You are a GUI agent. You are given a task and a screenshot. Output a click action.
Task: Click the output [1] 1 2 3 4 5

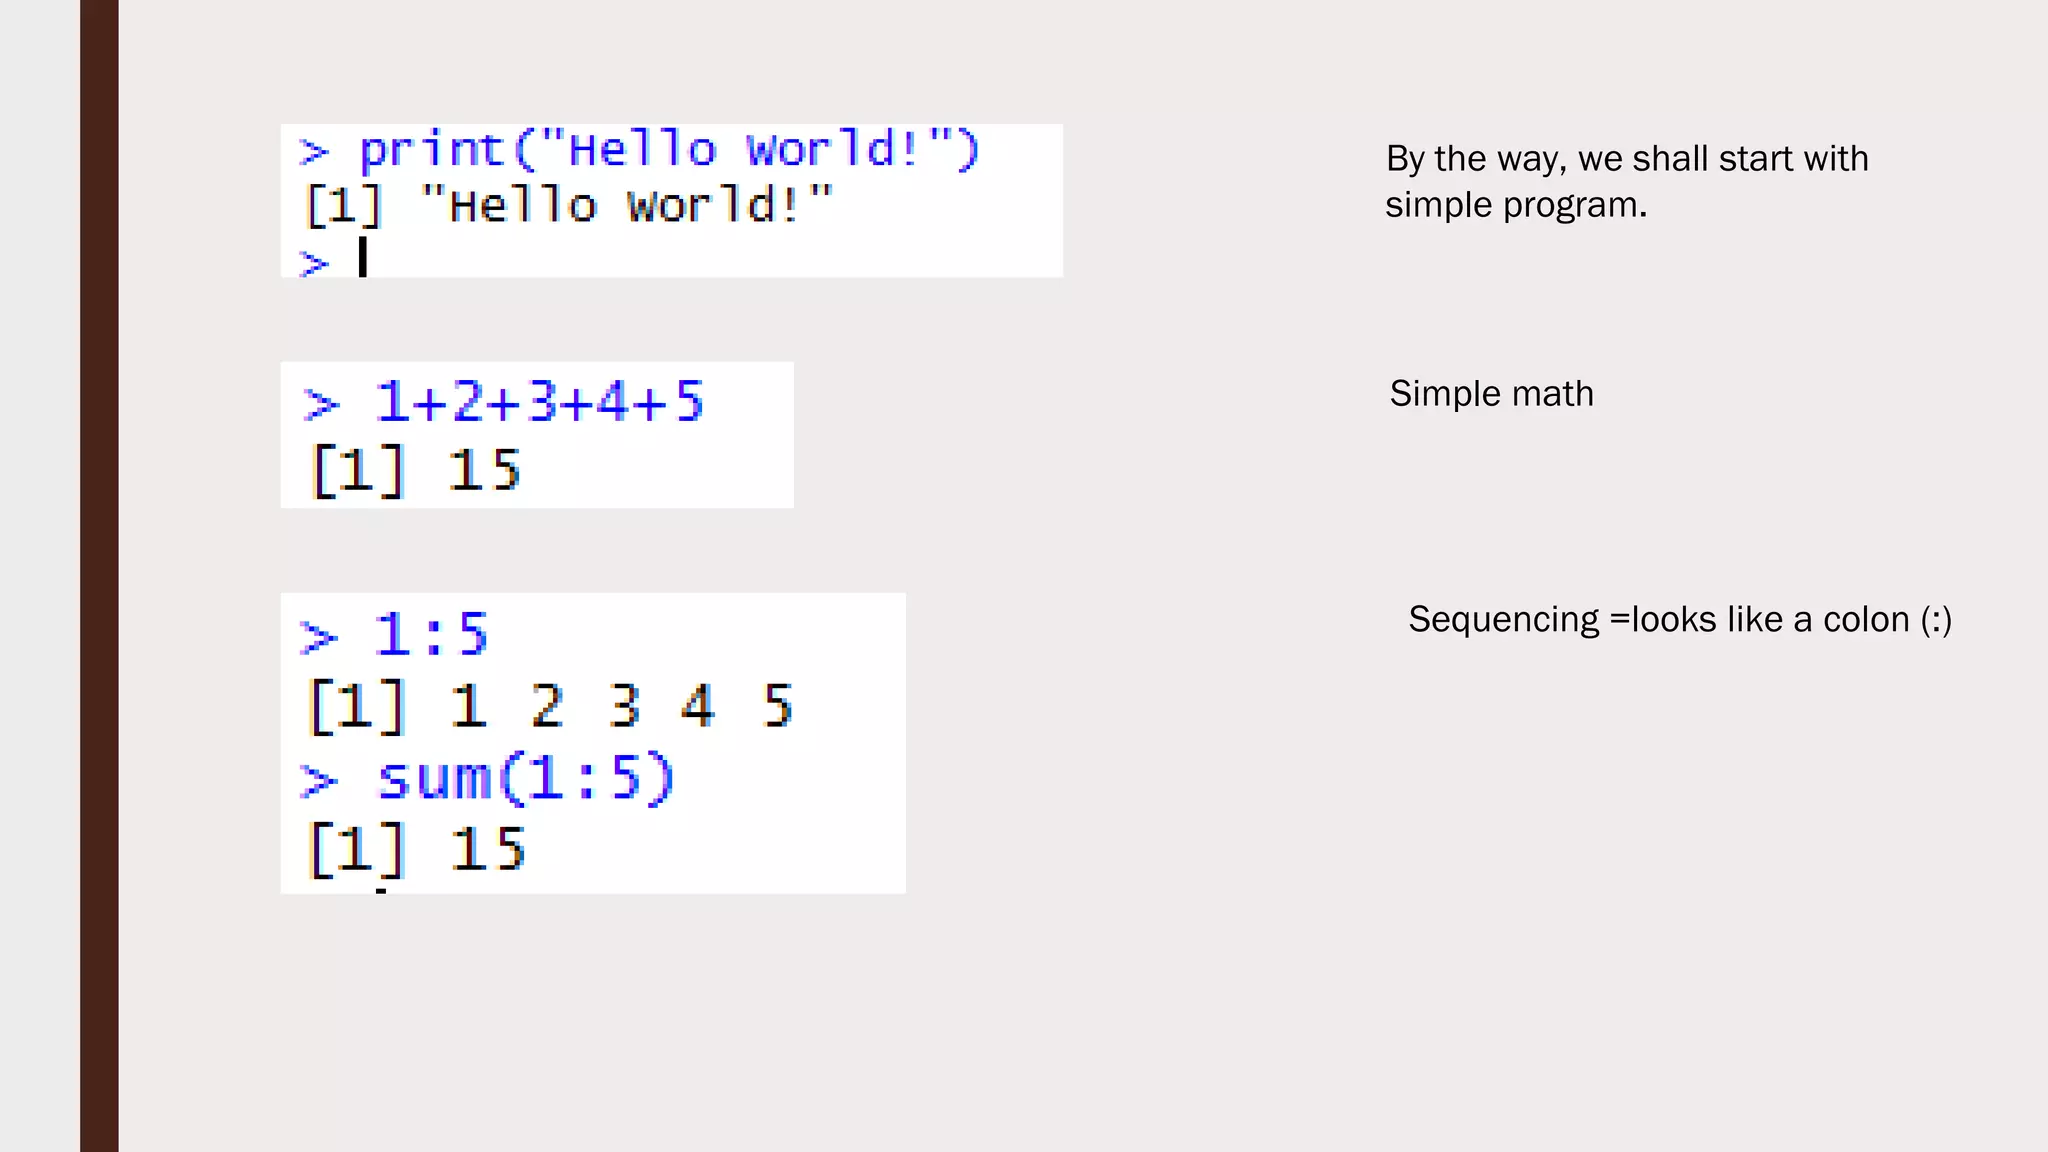[x=551, y=706]
